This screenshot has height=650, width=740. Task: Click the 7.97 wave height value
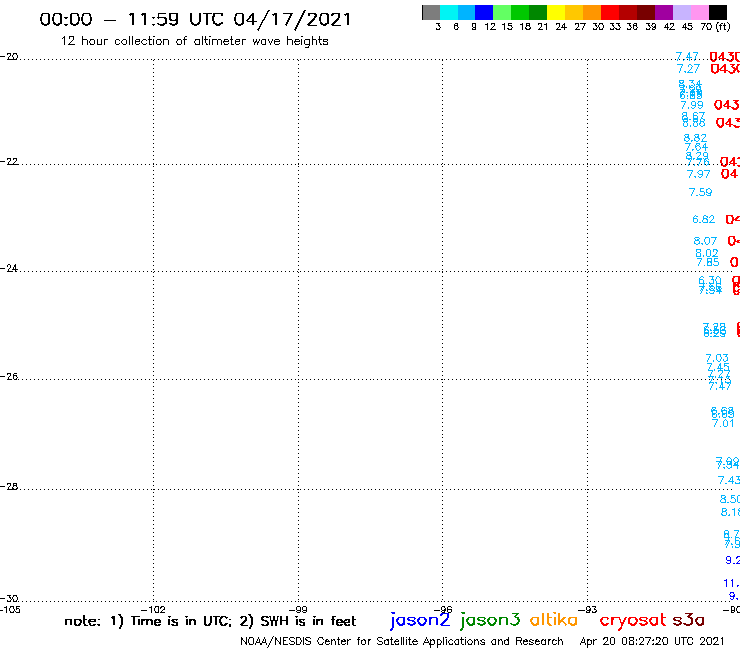click(x=698, y=174)
